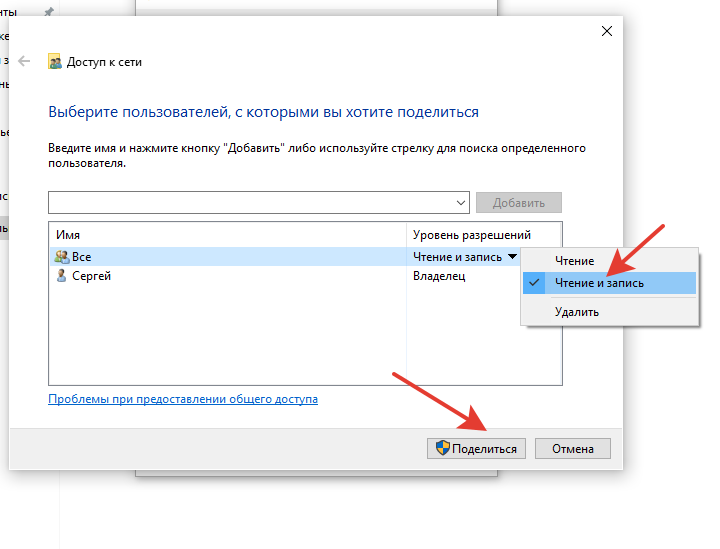Open 'Проблемы при предоставлении общего доступа' link

(183, 399)
